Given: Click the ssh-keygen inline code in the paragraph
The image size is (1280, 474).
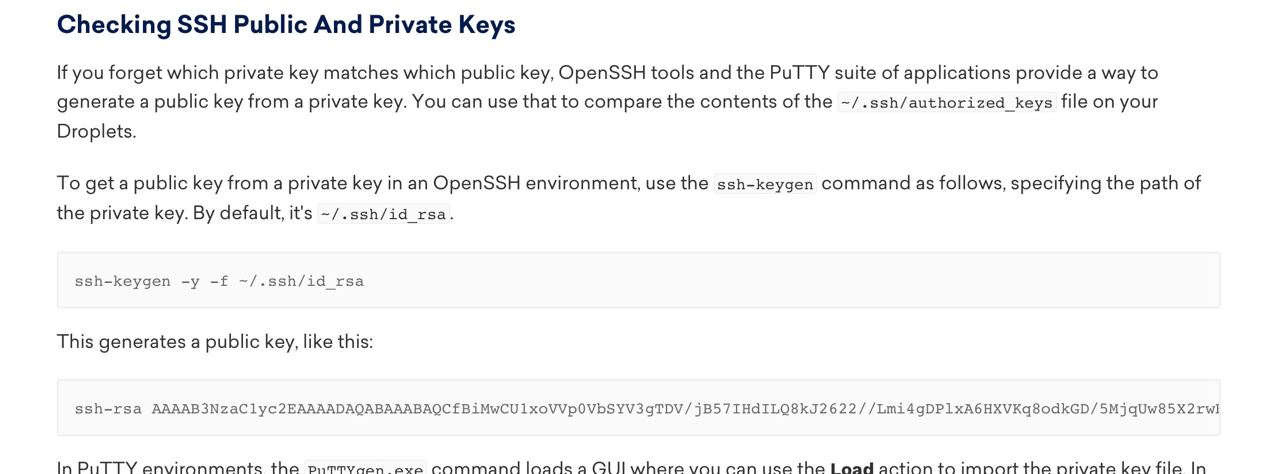Looking at the screenshot, I should (x=765, y=184).
